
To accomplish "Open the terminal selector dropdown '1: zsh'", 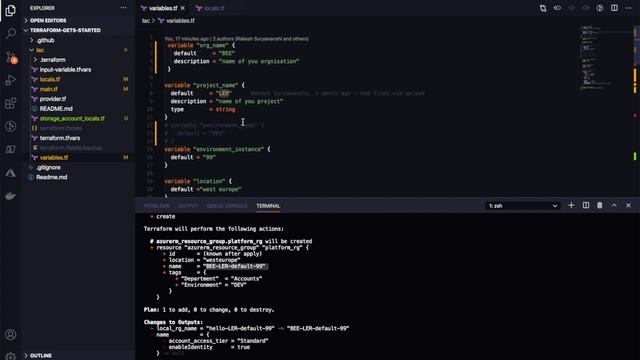I will pyautogui.click(x=523, y=206).
